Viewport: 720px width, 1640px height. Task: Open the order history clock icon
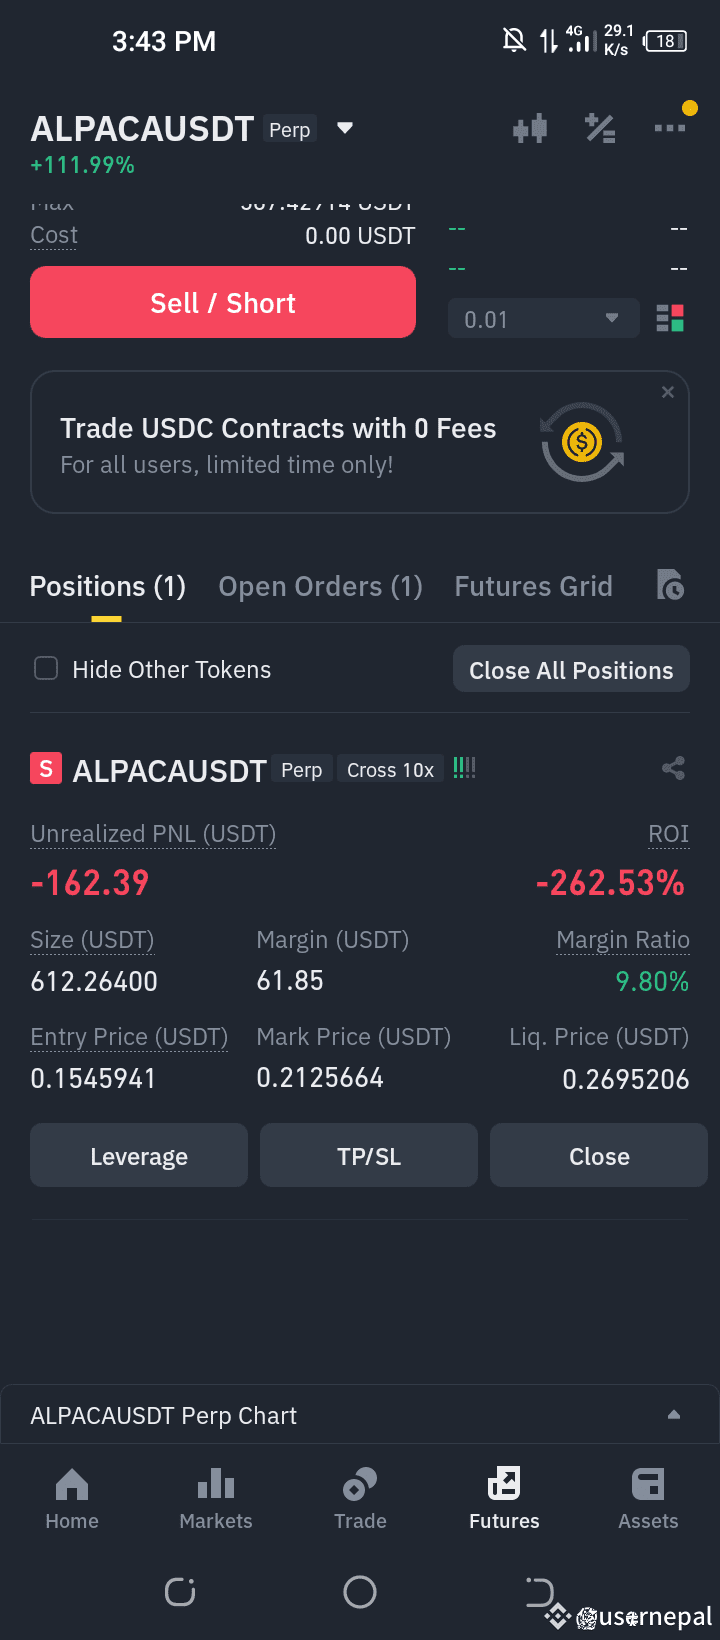click(670, 585)
